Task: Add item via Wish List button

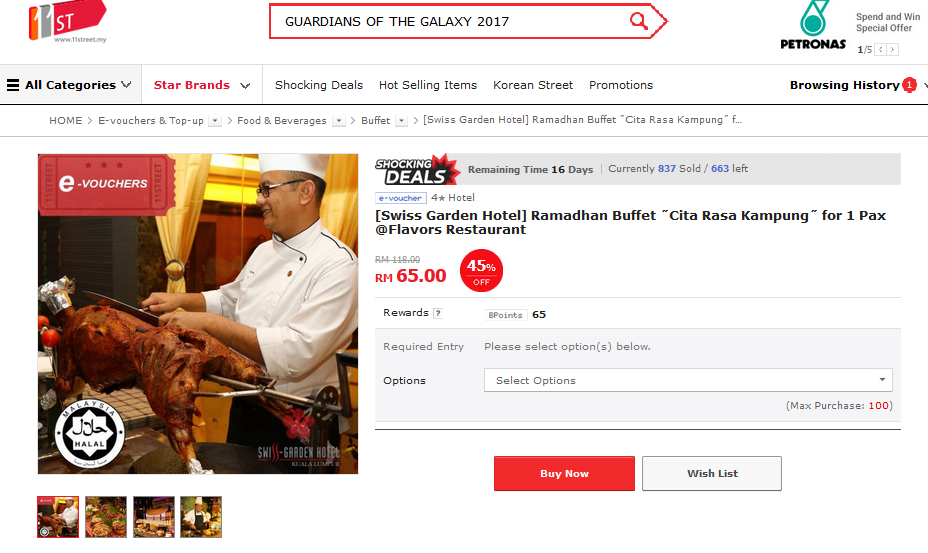Action: (x=712, y=473)
